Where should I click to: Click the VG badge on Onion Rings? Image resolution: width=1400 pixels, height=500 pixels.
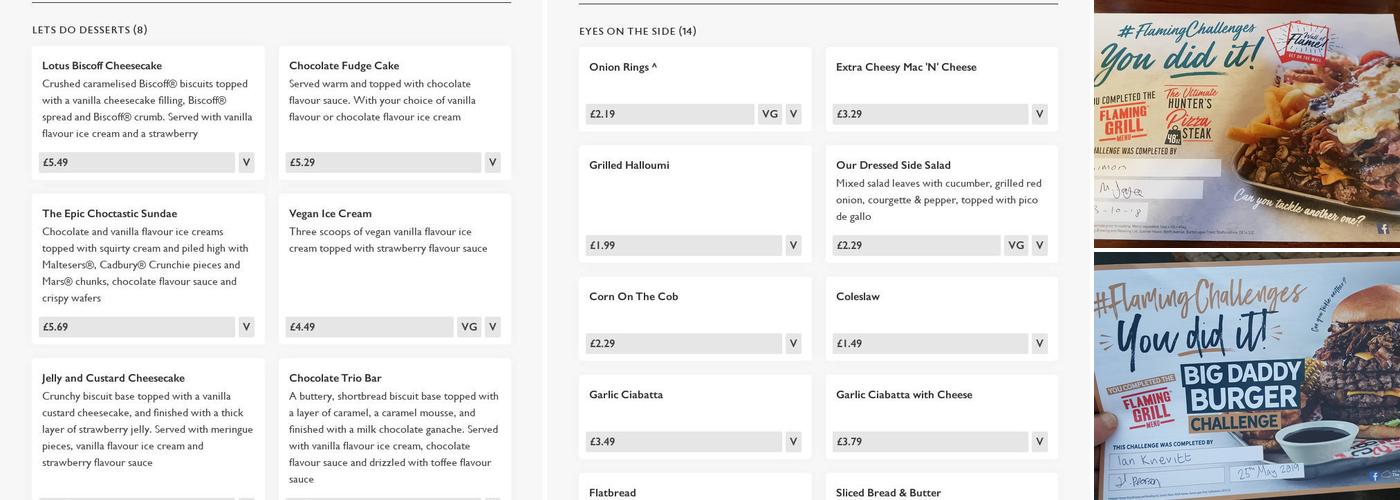(770, 114)
